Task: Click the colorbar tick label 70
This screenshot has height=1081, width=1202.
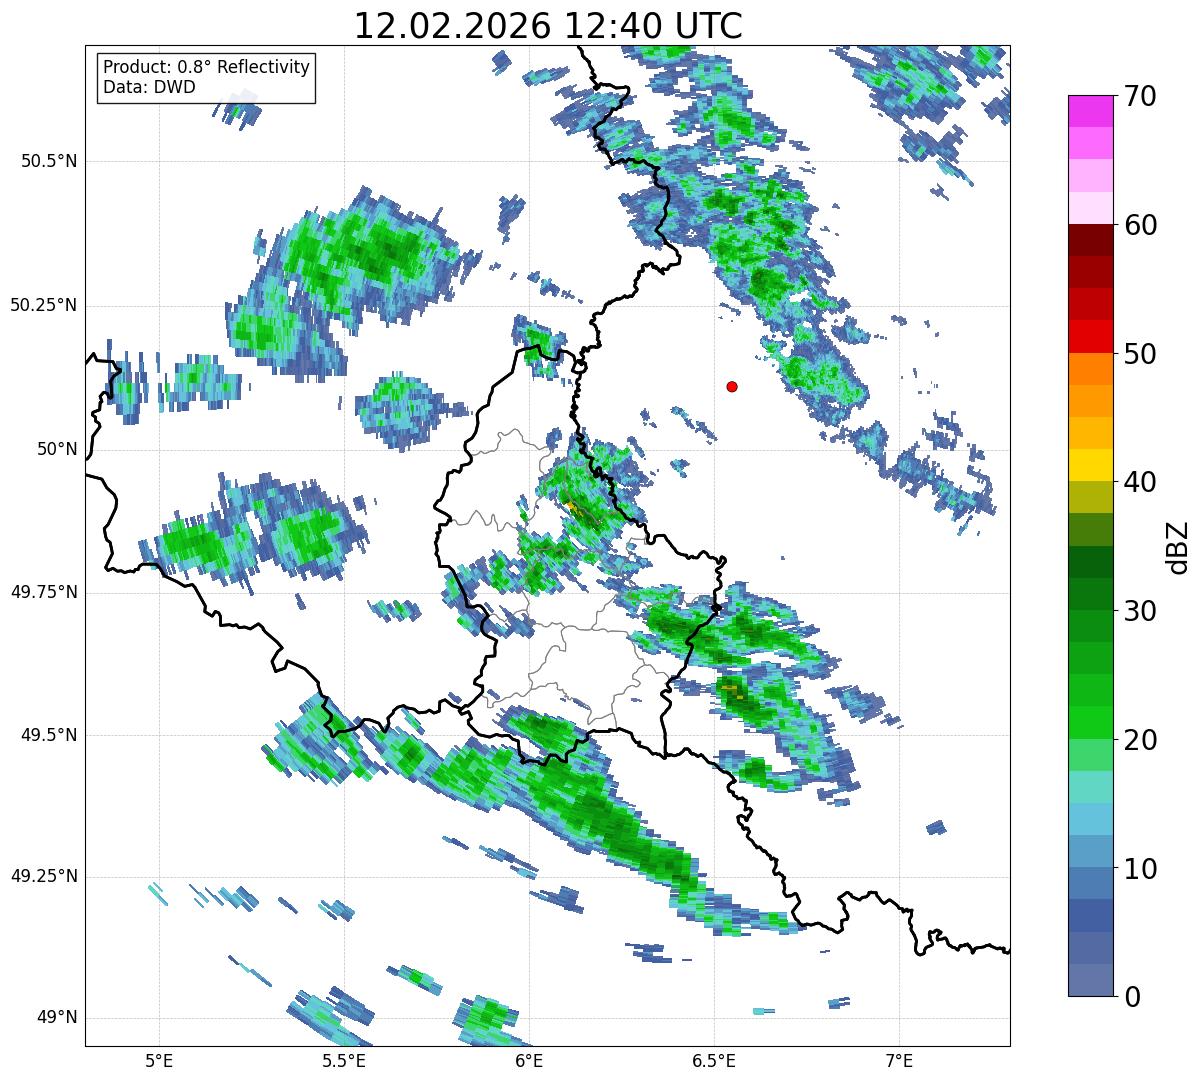Action: tap(1140, 96)
